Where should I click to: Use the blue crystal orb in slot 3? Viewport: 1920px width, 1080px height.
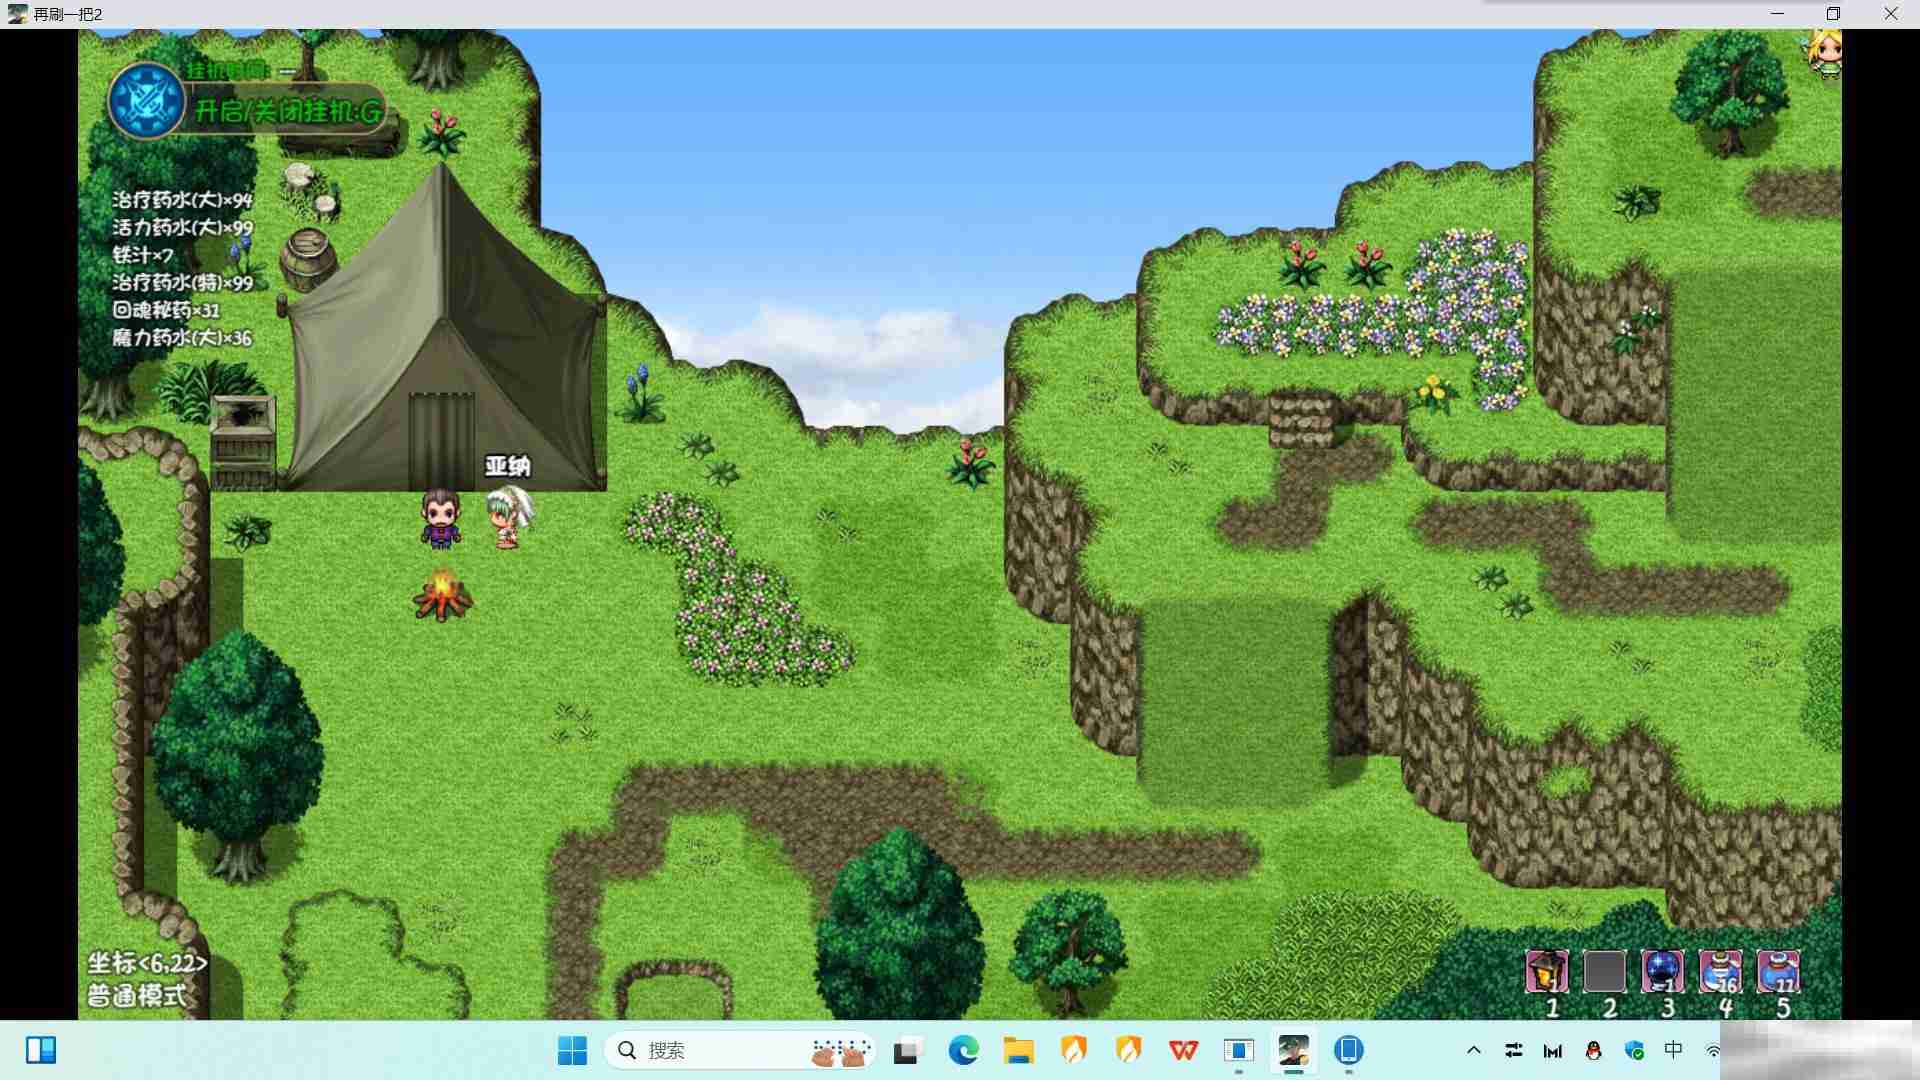coord(1662,971)
